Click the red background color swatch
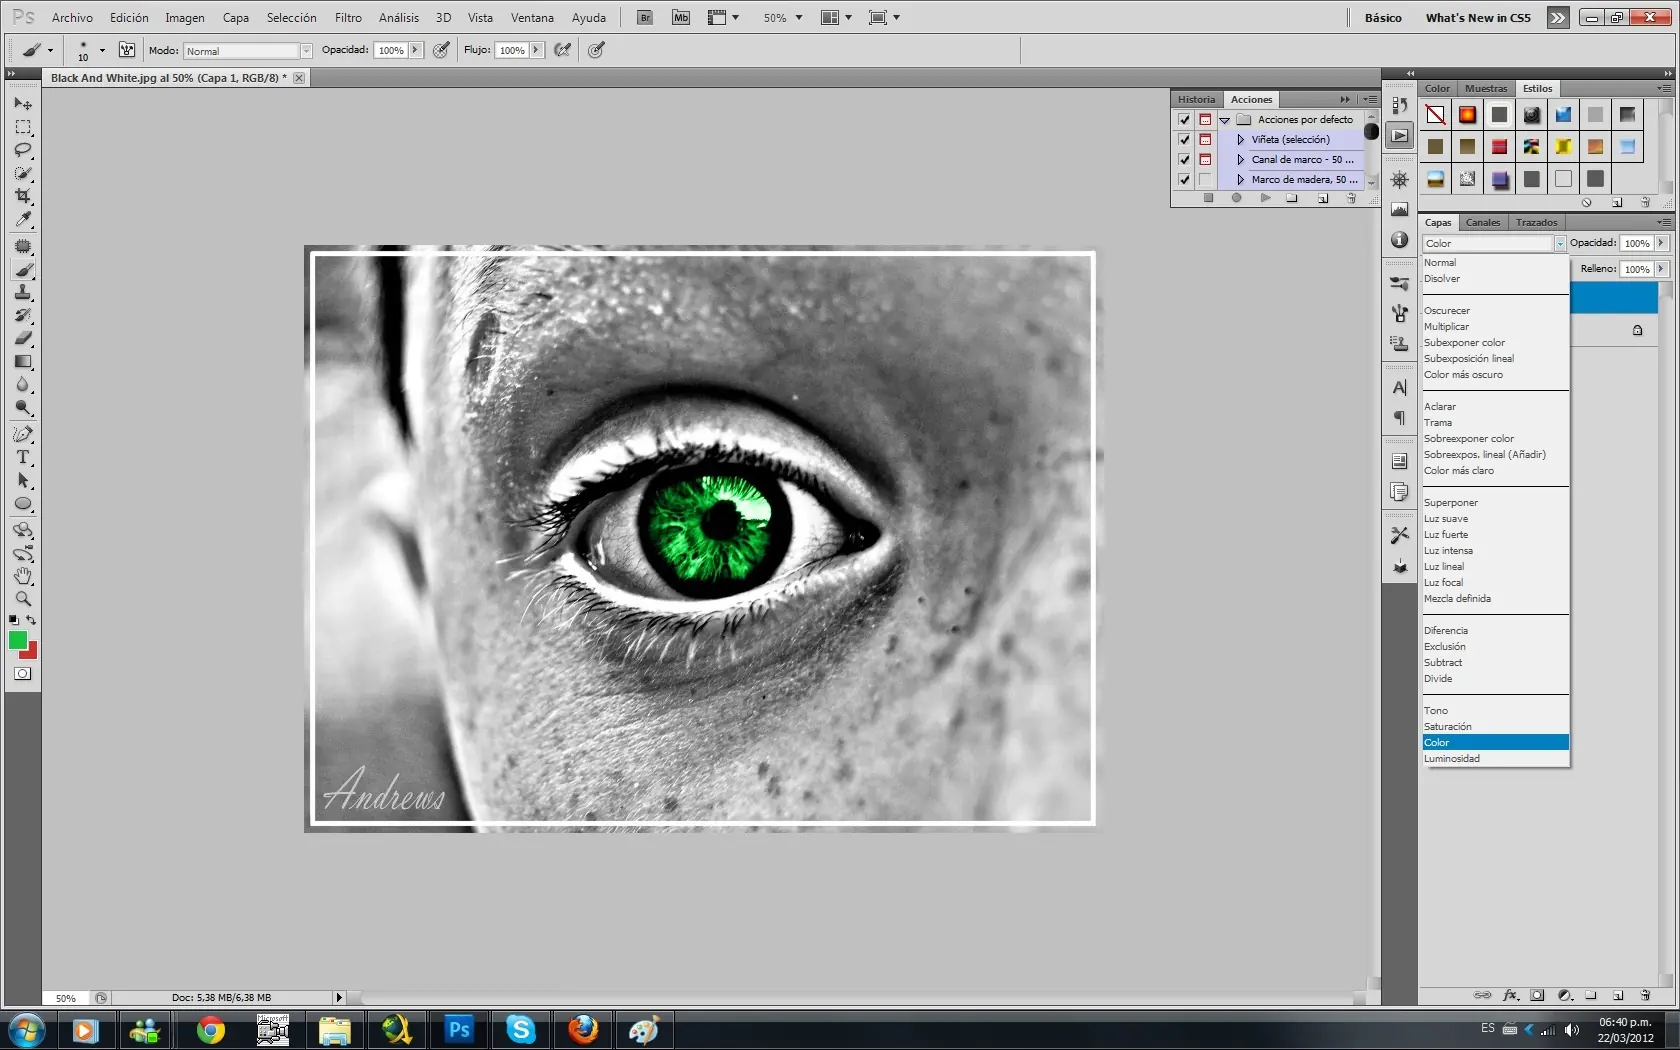Screen dimensions: 1680x1050 (x=32, y=652)
